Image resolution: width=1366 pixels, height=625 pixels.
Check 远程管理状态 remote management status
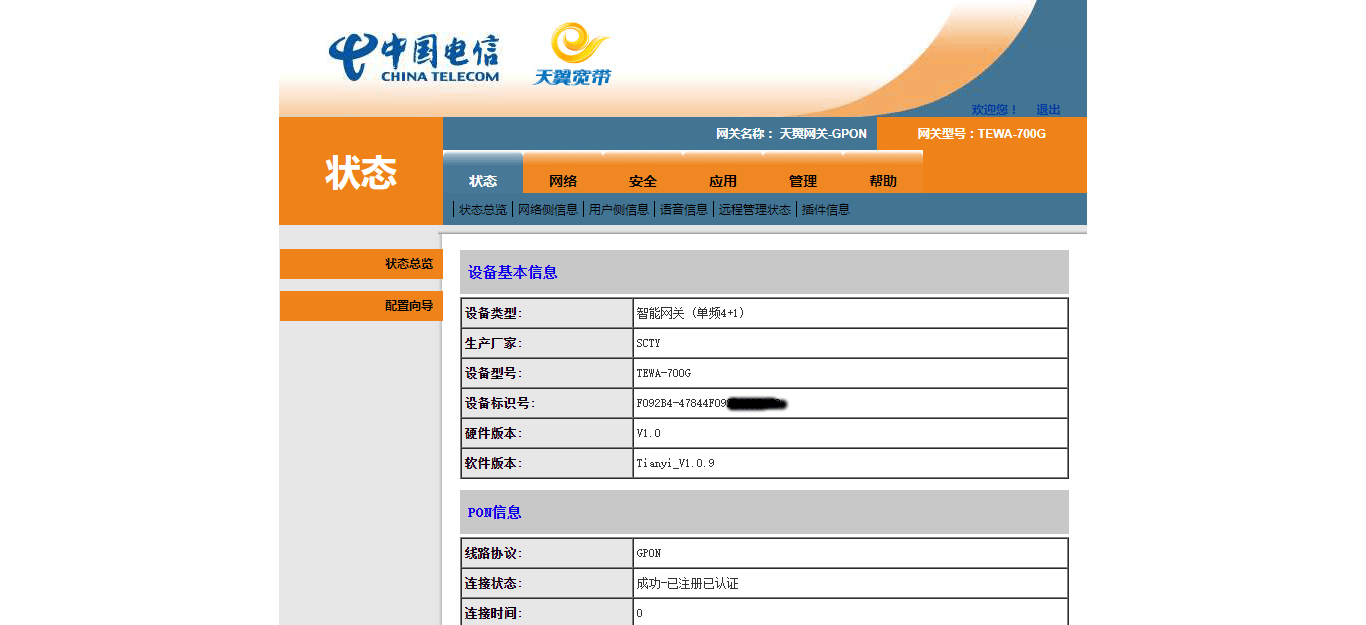[x=752, y=209]
